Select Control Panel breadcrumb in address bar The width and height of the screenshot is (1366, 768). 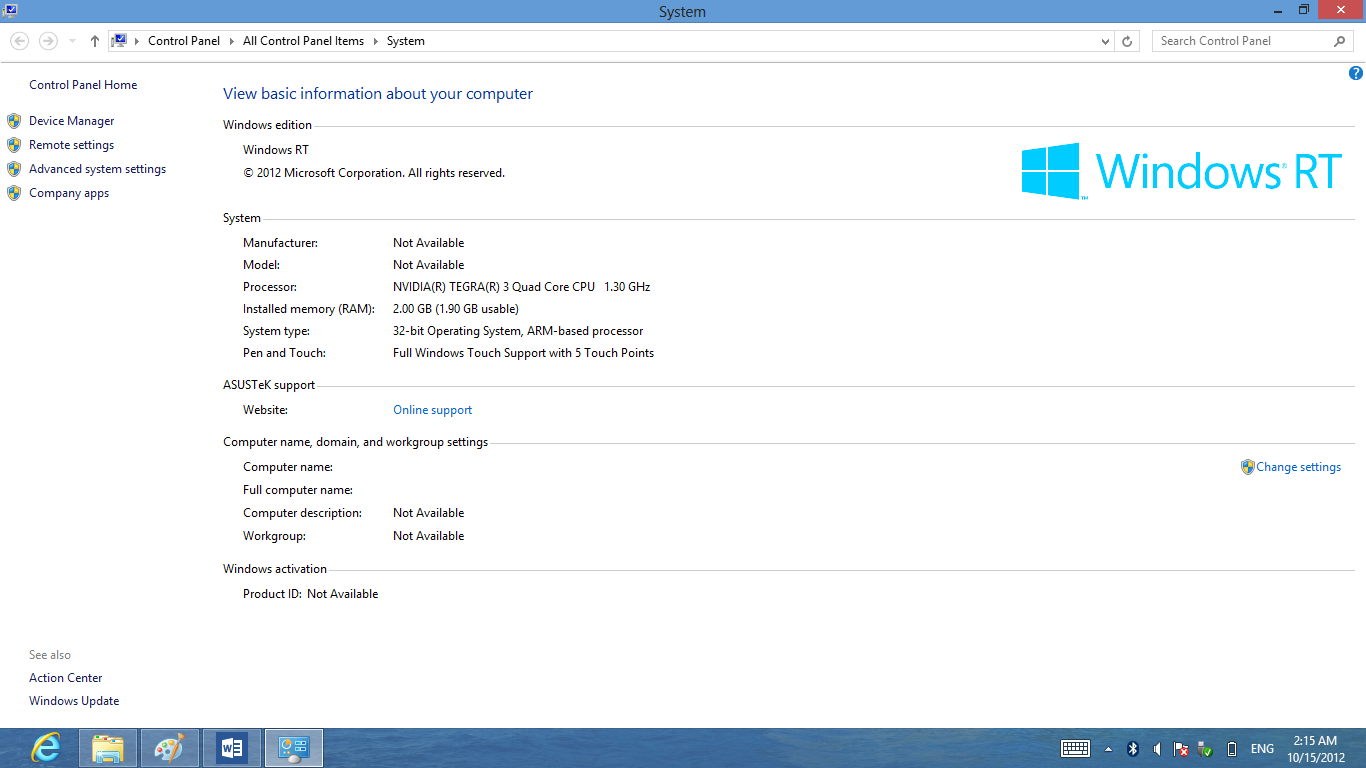(184, 41)
